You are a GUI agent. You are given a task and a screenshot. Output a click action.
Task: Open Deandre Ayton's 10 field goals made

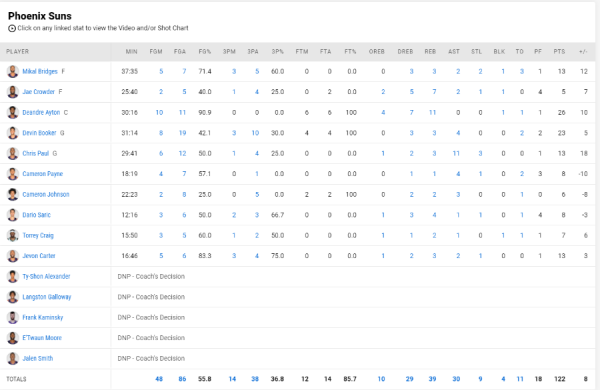[x=159, y=113]
